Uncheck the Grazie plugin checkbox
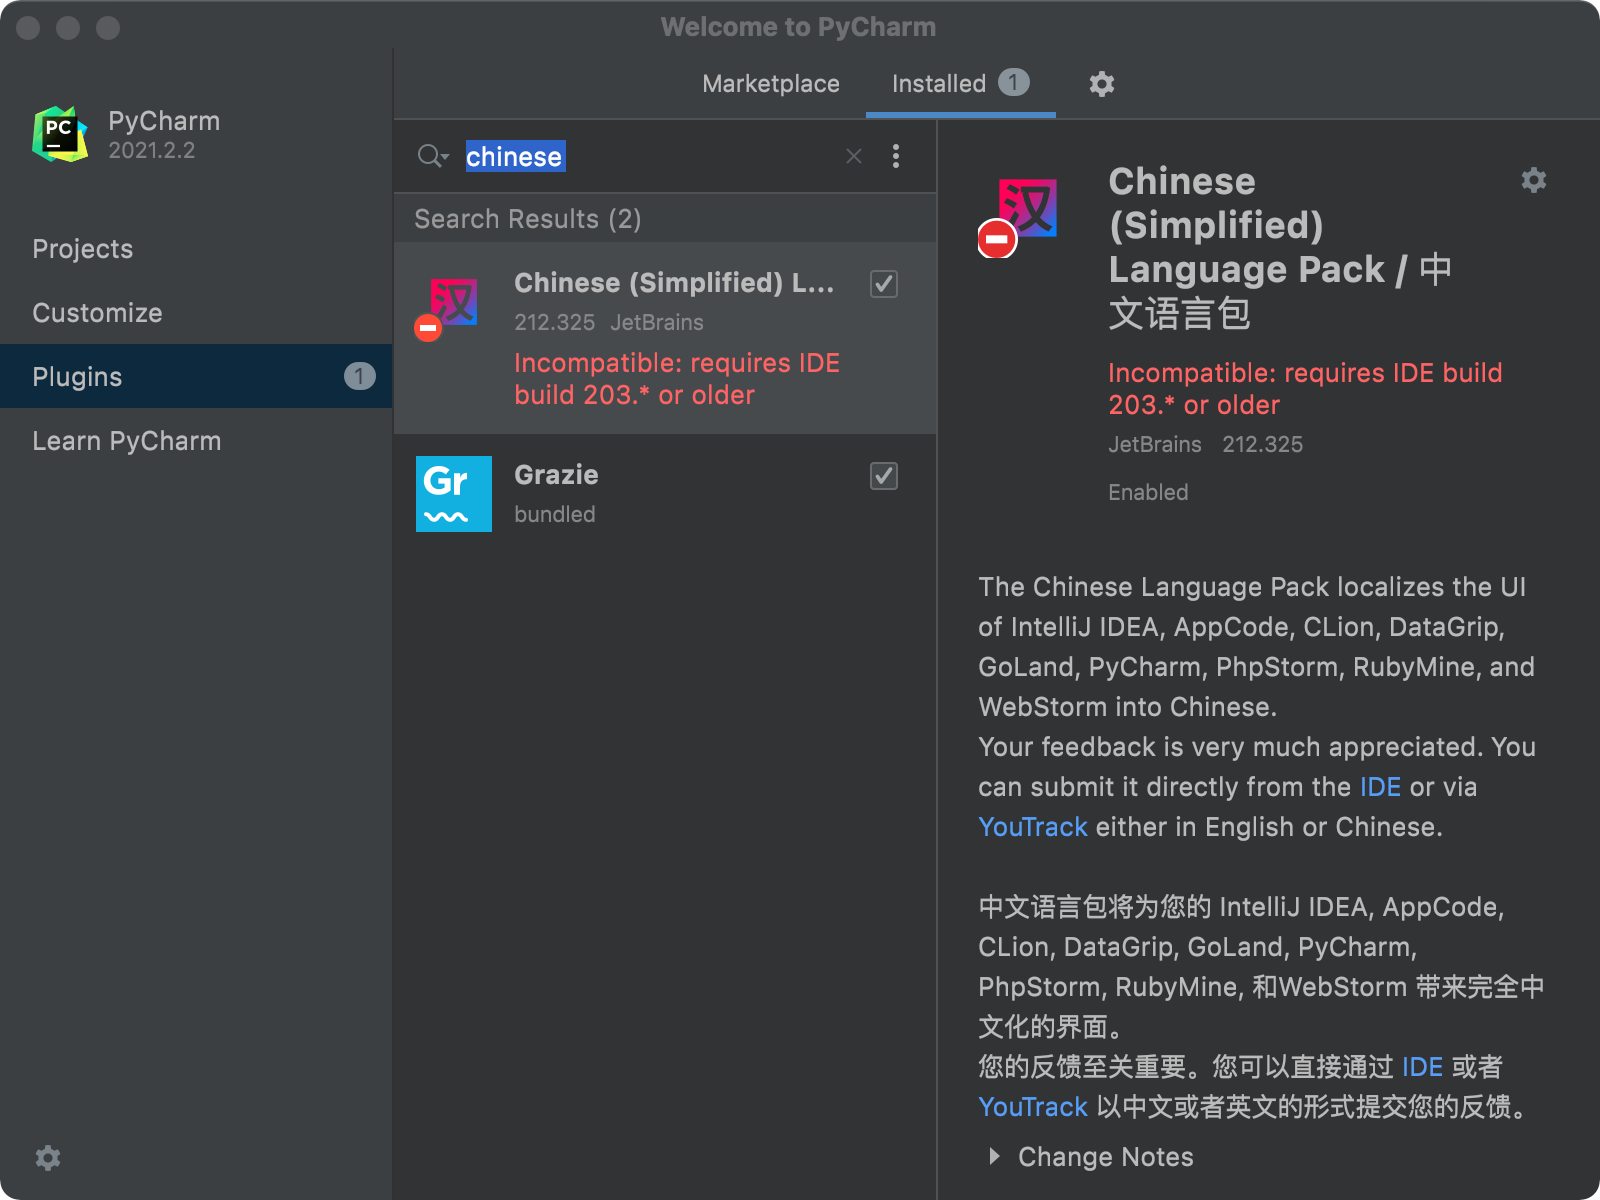1600x1200 pixels. pos(884,476)
